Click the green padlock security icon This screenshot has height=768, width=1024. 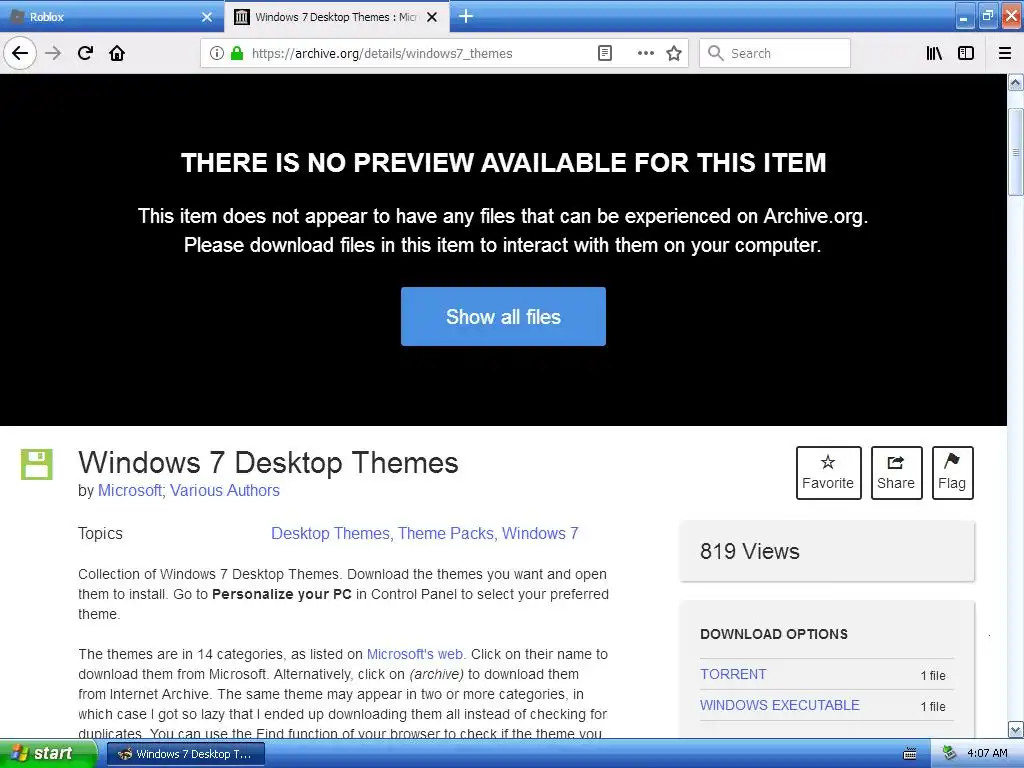click(237, 54)
